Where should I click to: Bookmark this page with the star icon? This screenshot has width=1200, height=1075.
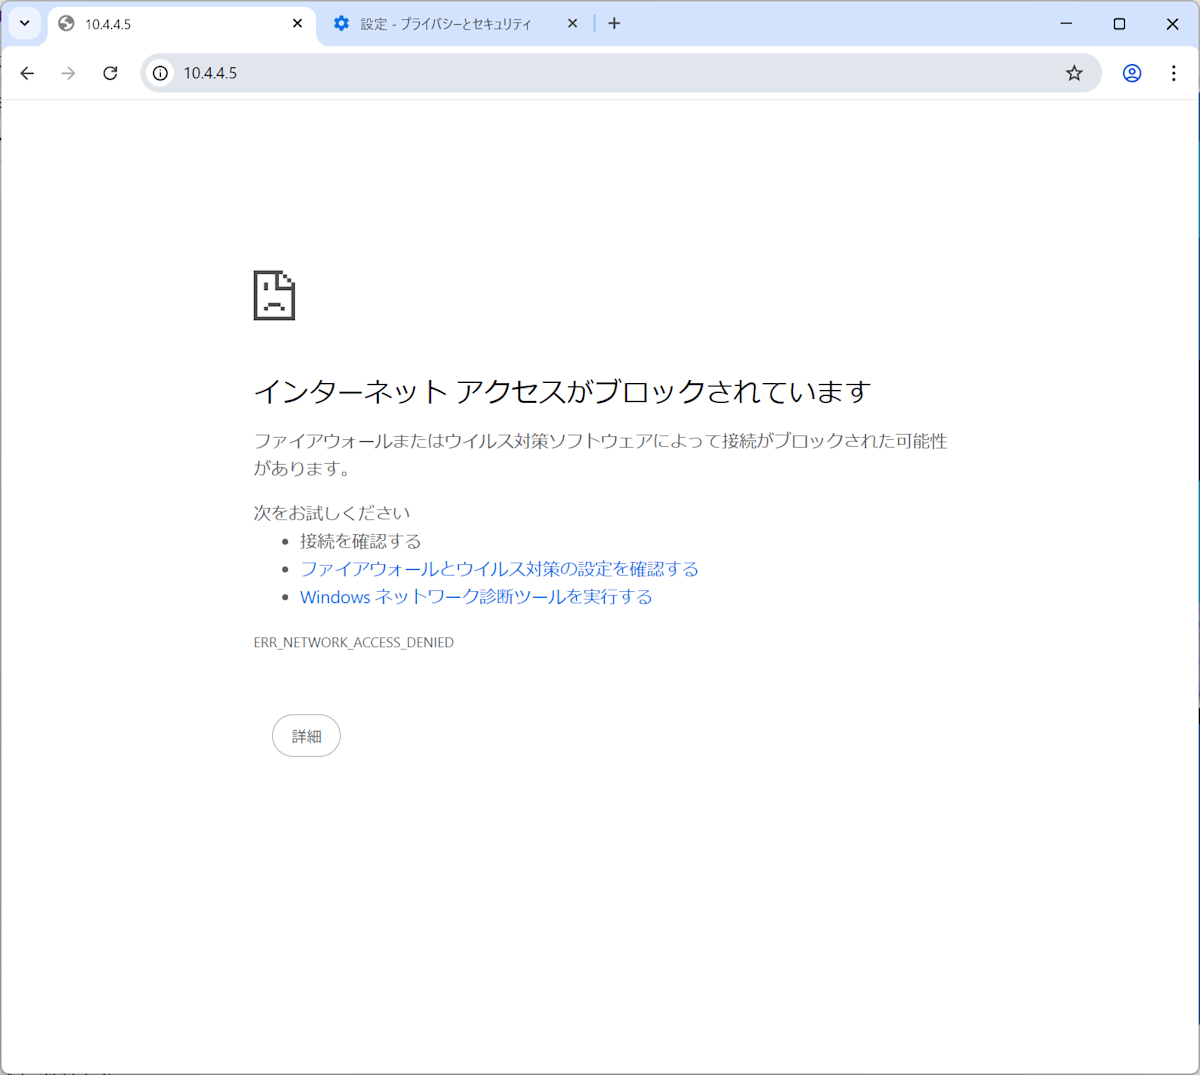coord(1074,73)
